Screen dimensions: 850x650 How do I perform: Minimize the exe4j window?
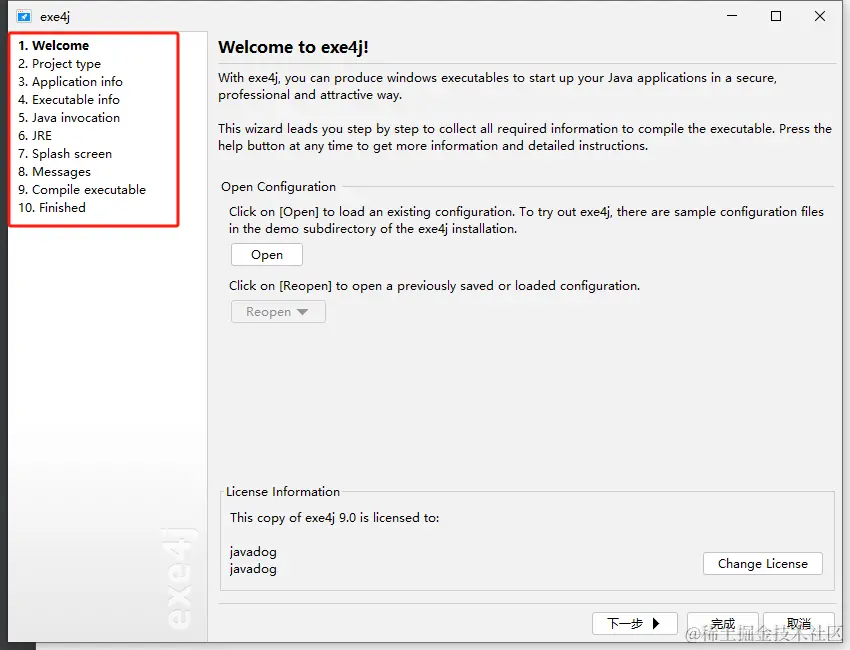tap(732, 16)
